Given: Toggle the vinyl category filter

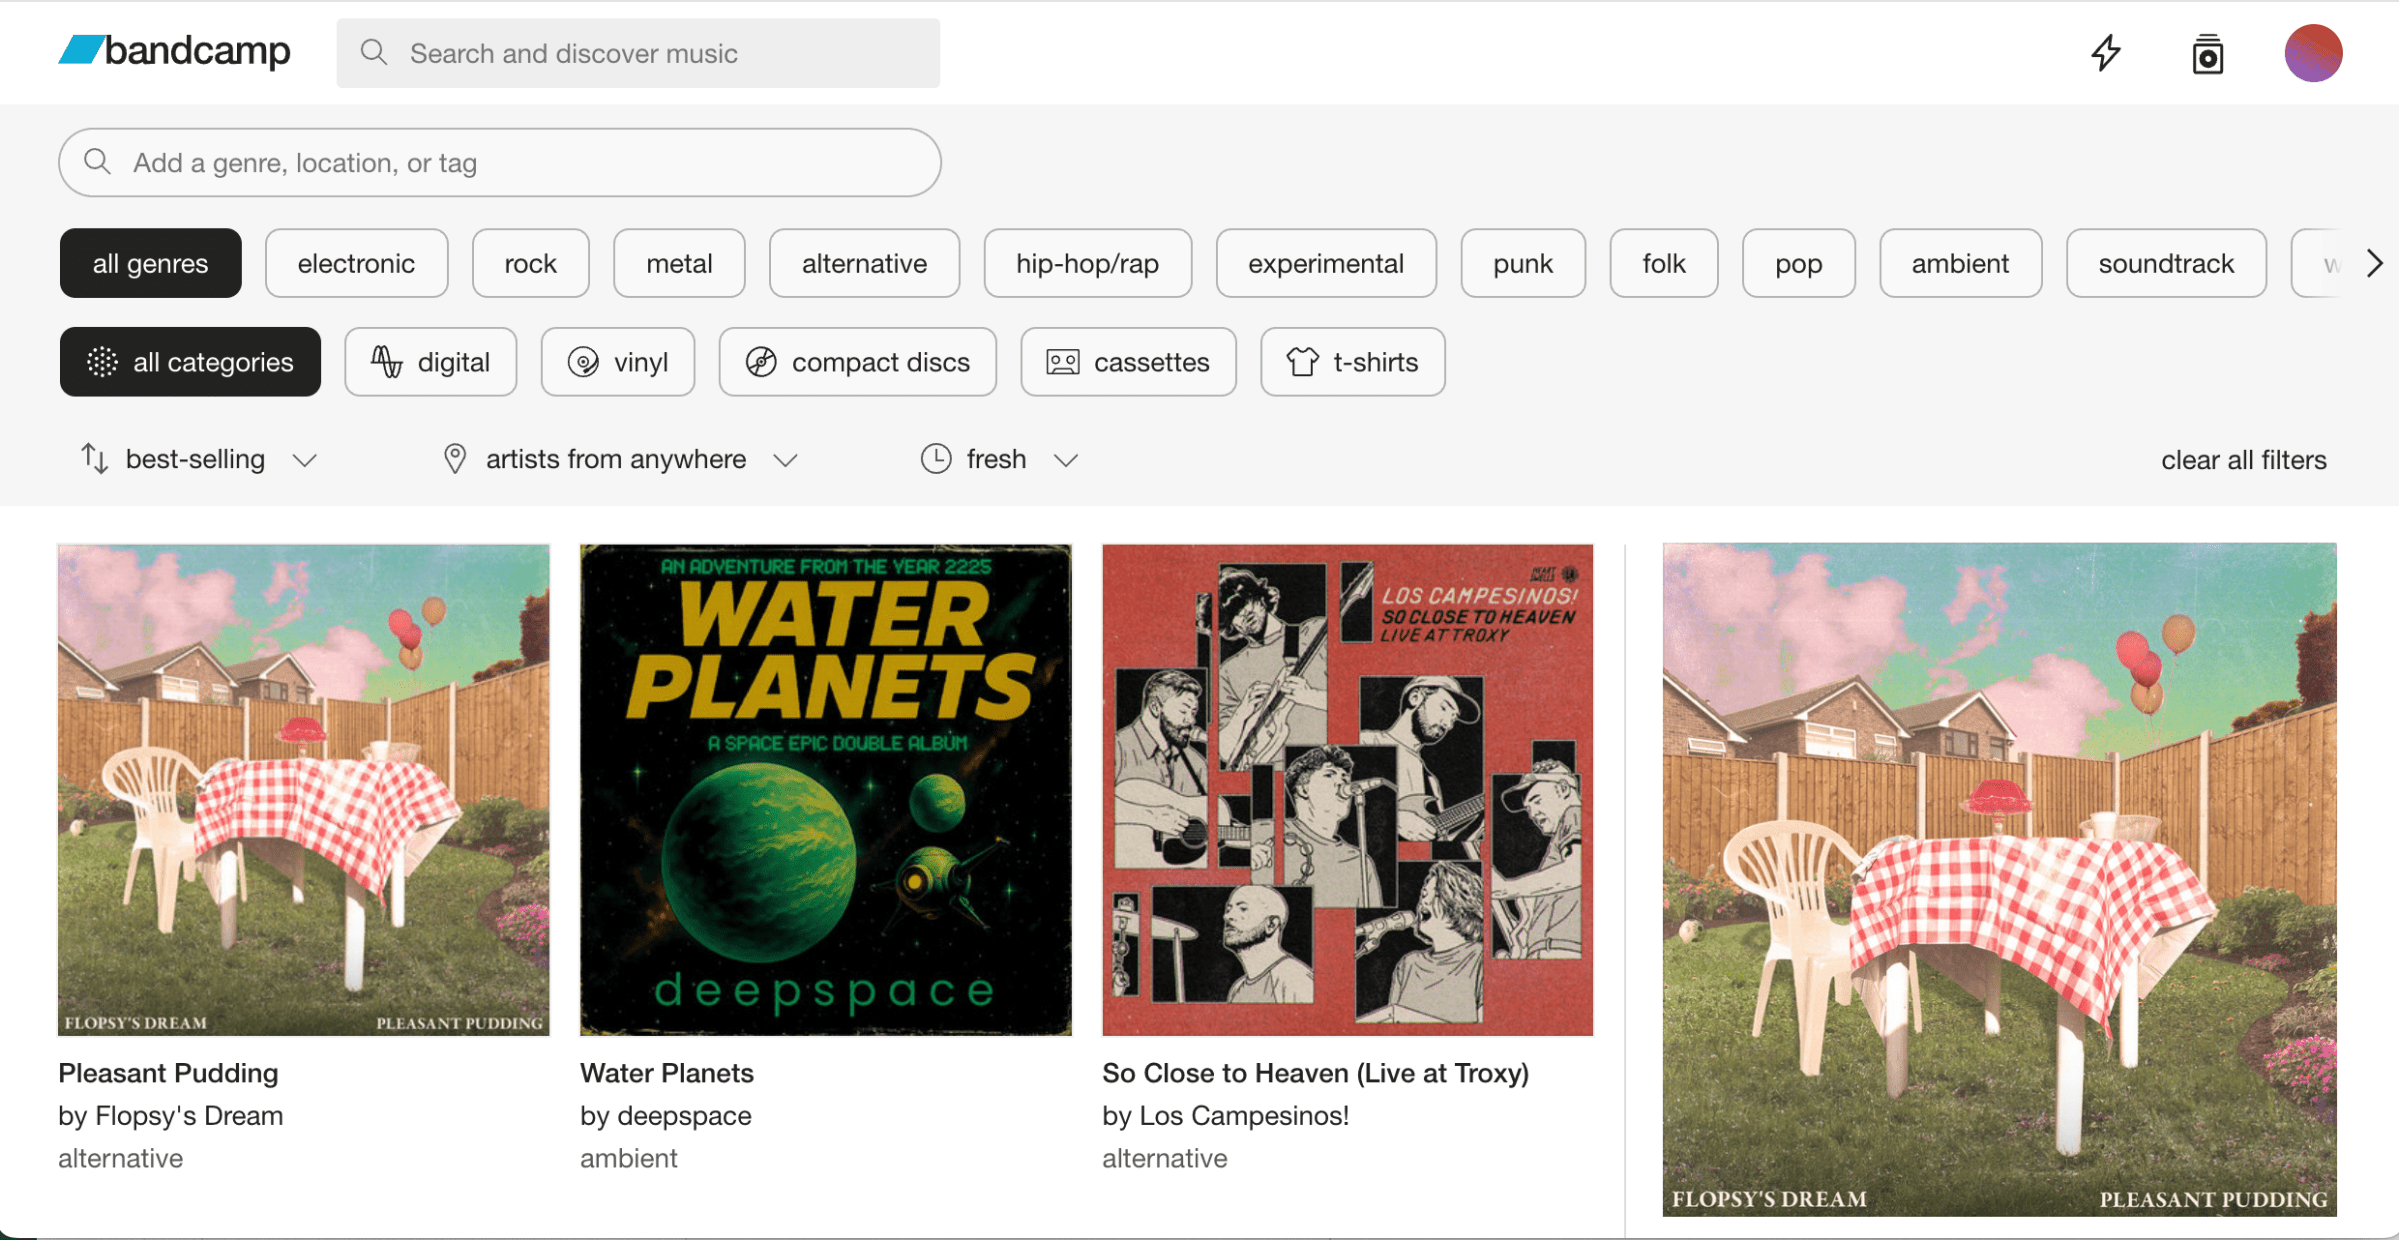Looking at the screenshot, I should pyautogui.click(x=618, y=362).
